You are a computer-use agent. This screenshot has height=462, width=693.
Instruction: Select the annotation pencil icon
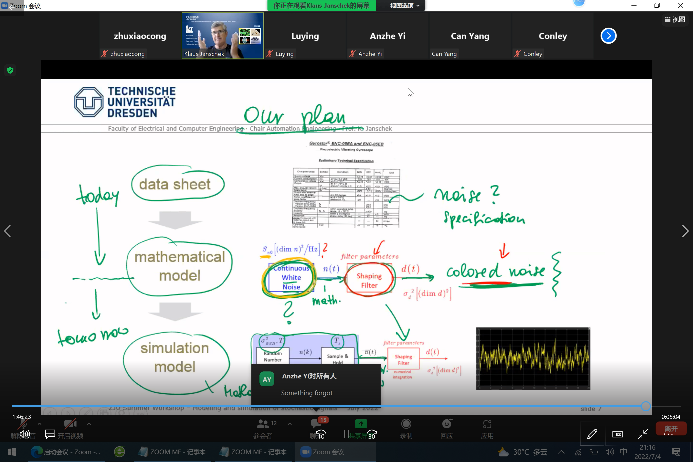[x=593, y=432]
